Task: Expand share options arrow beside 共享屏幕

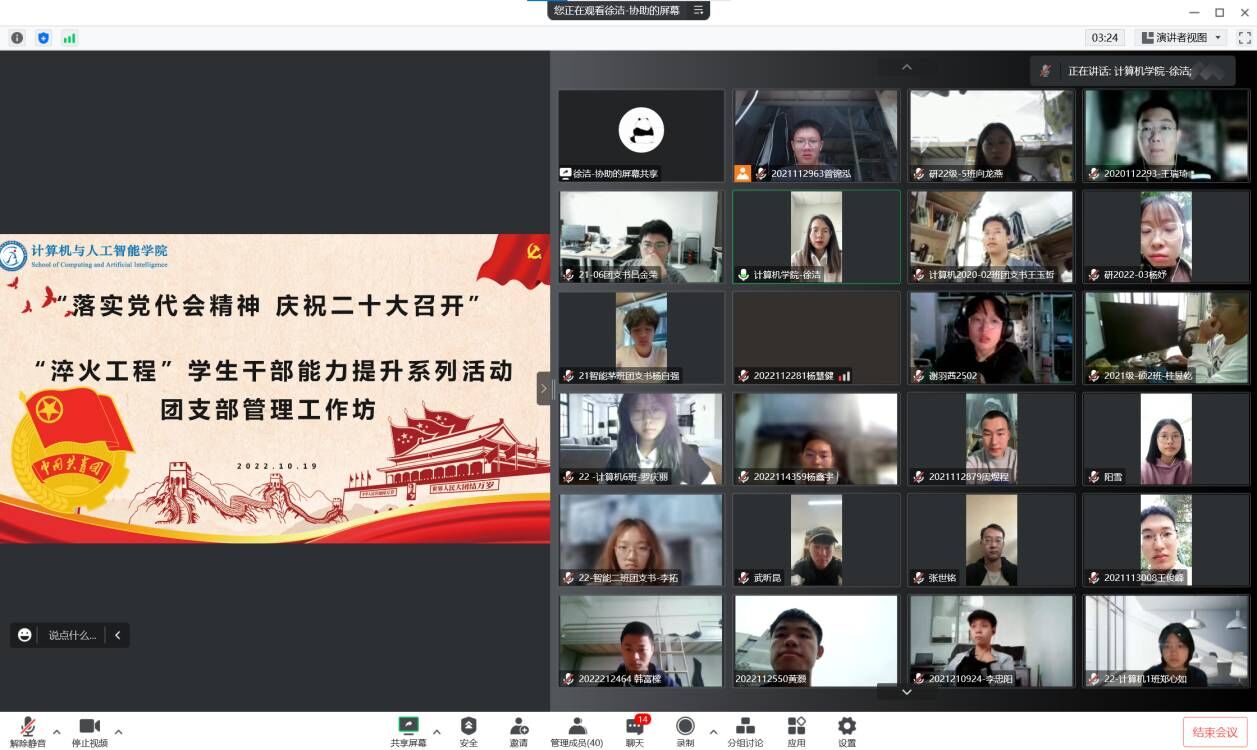Action: tap(436, 731)
